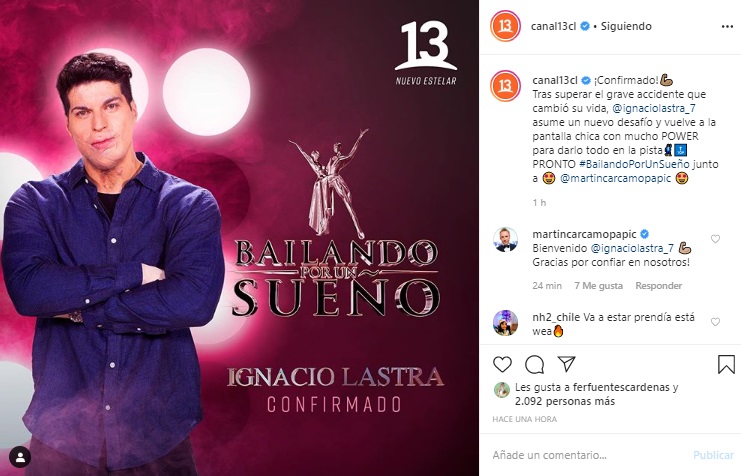
Task: Click the Siguiendo following button
Action: [626, 26]
